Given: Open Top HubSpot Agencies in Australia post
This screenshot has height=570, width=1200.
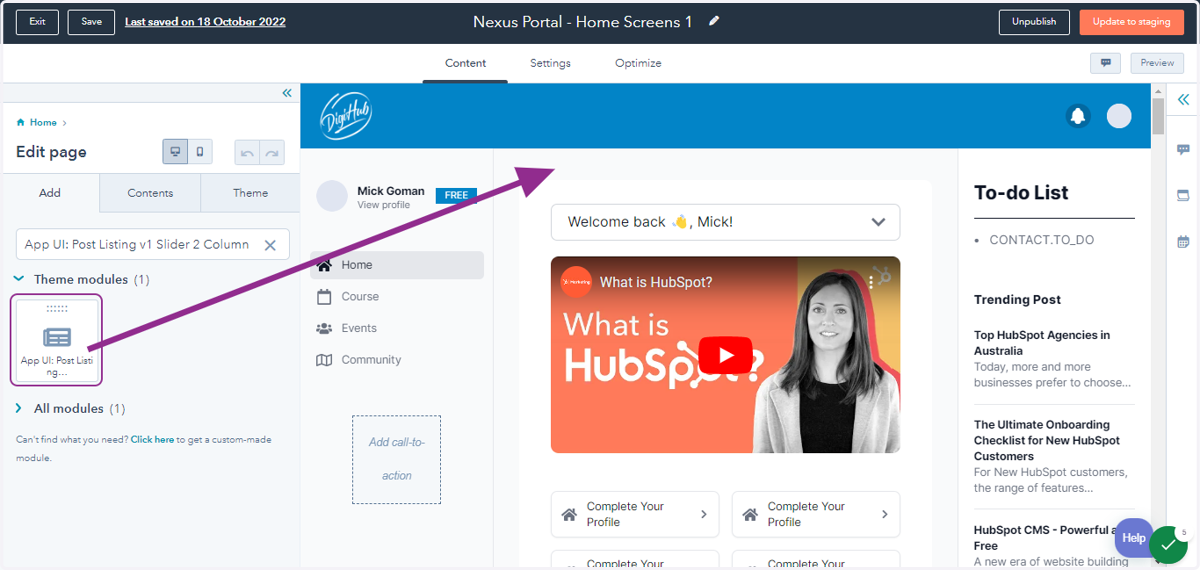Looking at the screenshot, I should (1042, 343).
